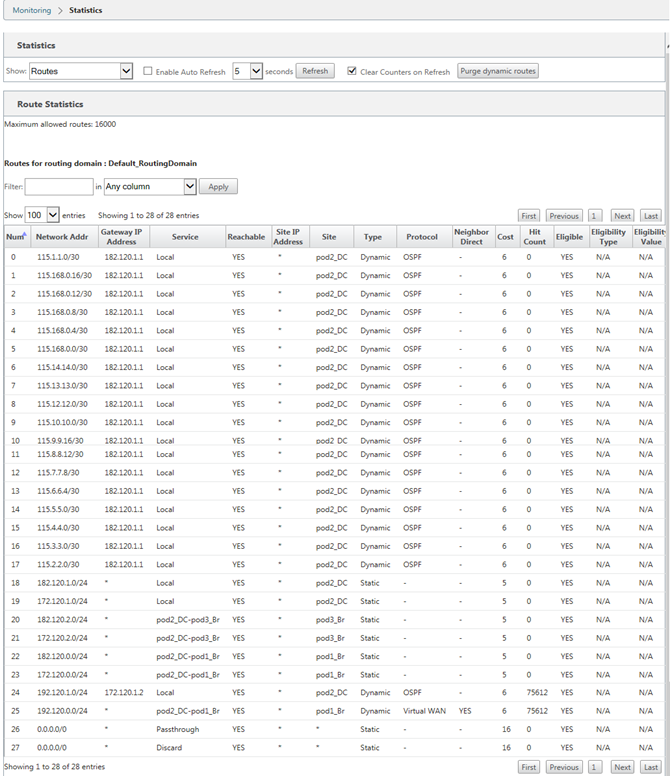Click the Purge dynamic routes button
670x776 pixels.
pos(498,71)
